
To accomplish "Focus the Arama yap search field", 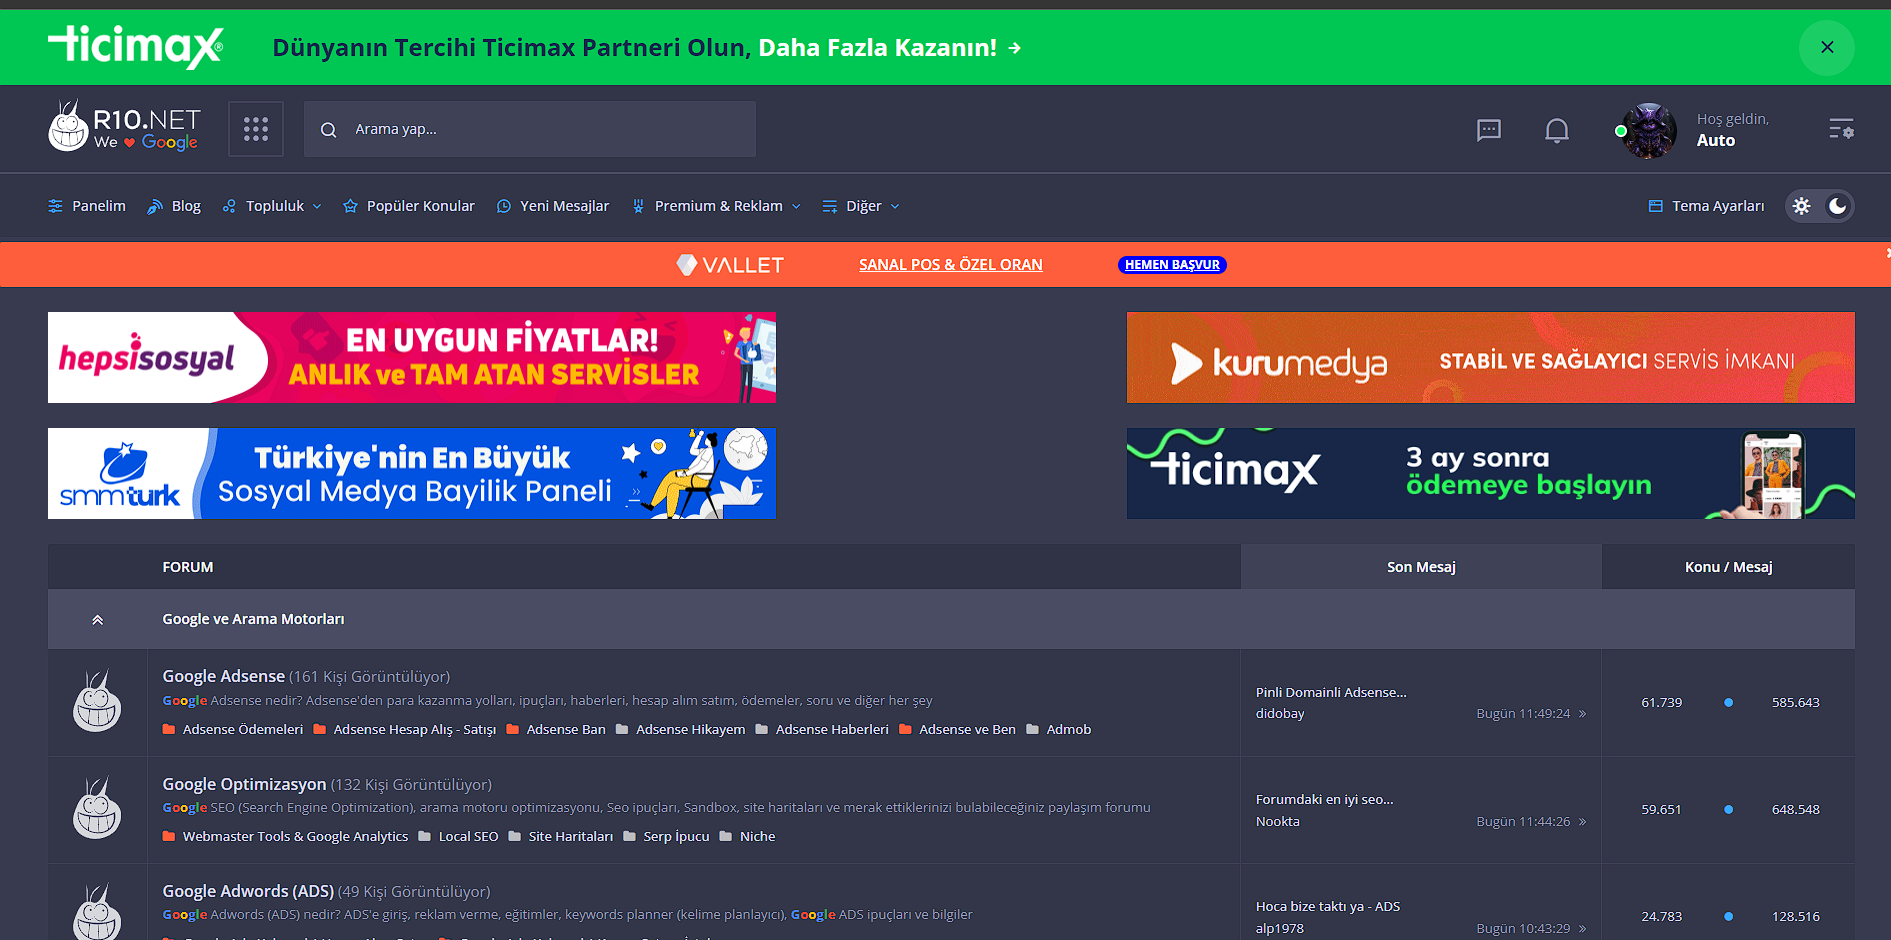I will (x=530, y=129).
